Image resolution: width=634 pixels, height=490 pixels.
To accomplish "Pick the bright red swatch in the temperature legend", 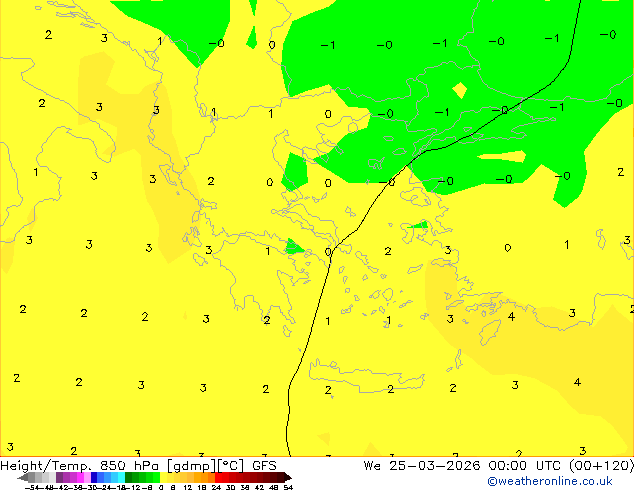I will (218, 478).
